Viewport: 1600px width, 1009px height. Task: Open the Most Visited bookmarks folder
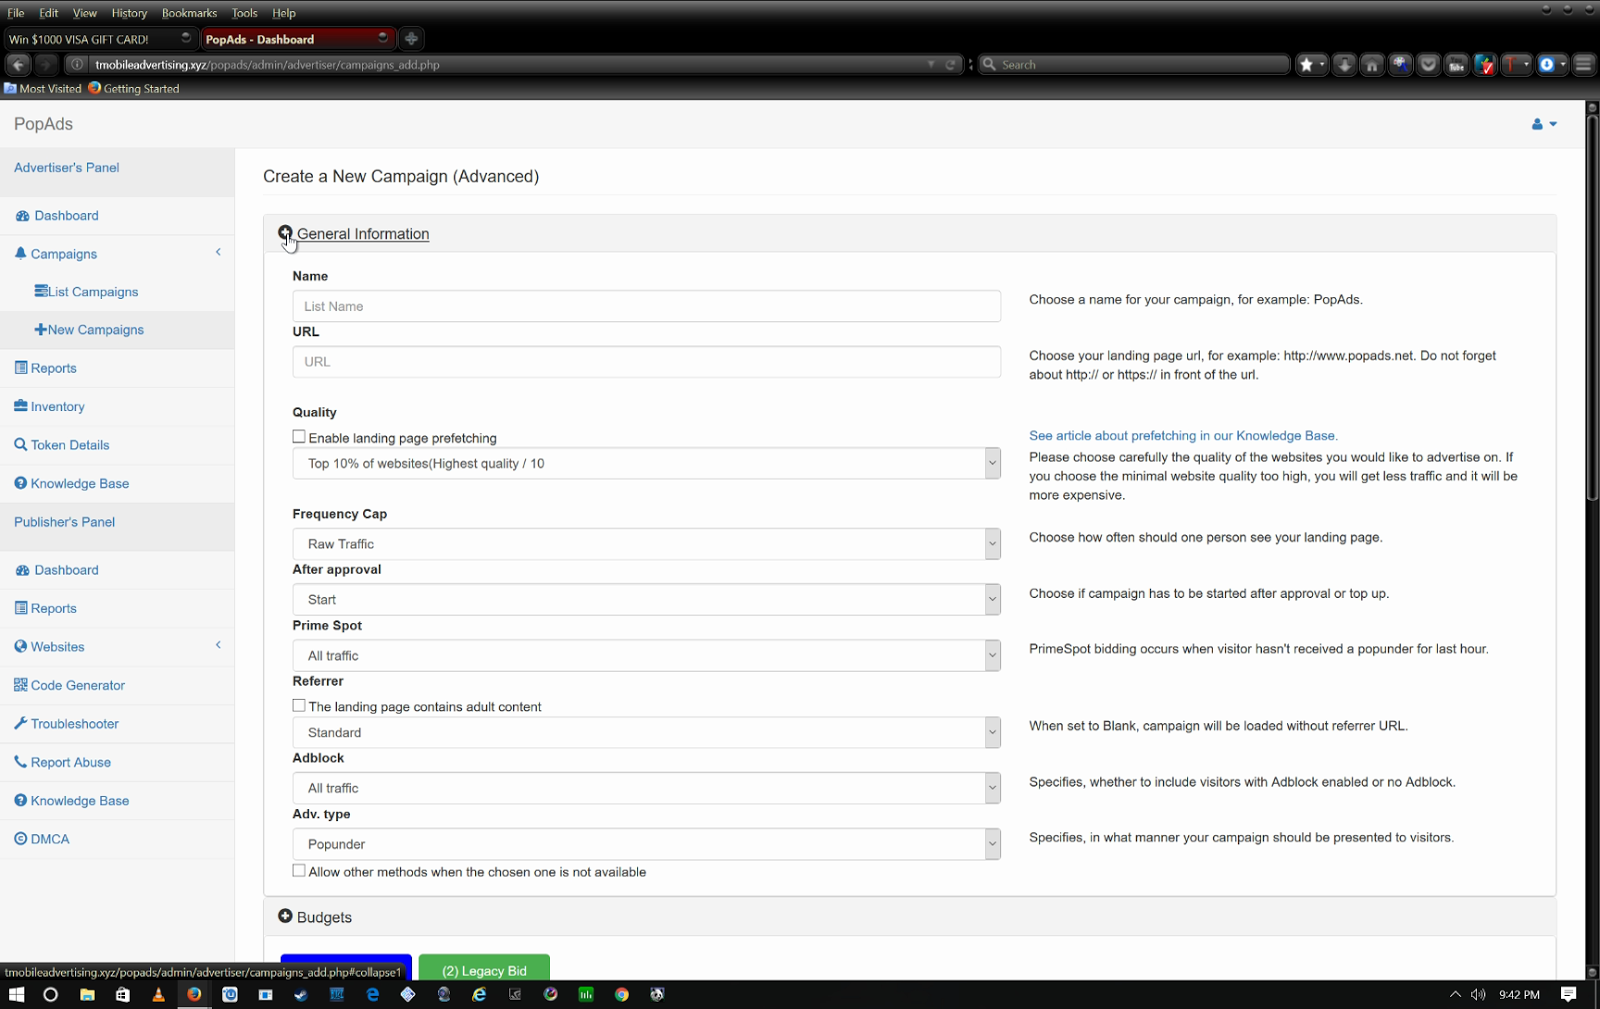[43, 88]
